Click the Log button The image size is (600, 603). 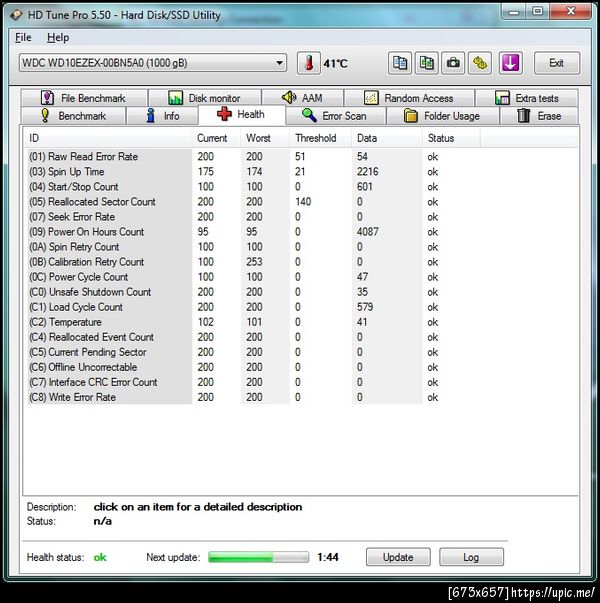(x=471, y=557)
